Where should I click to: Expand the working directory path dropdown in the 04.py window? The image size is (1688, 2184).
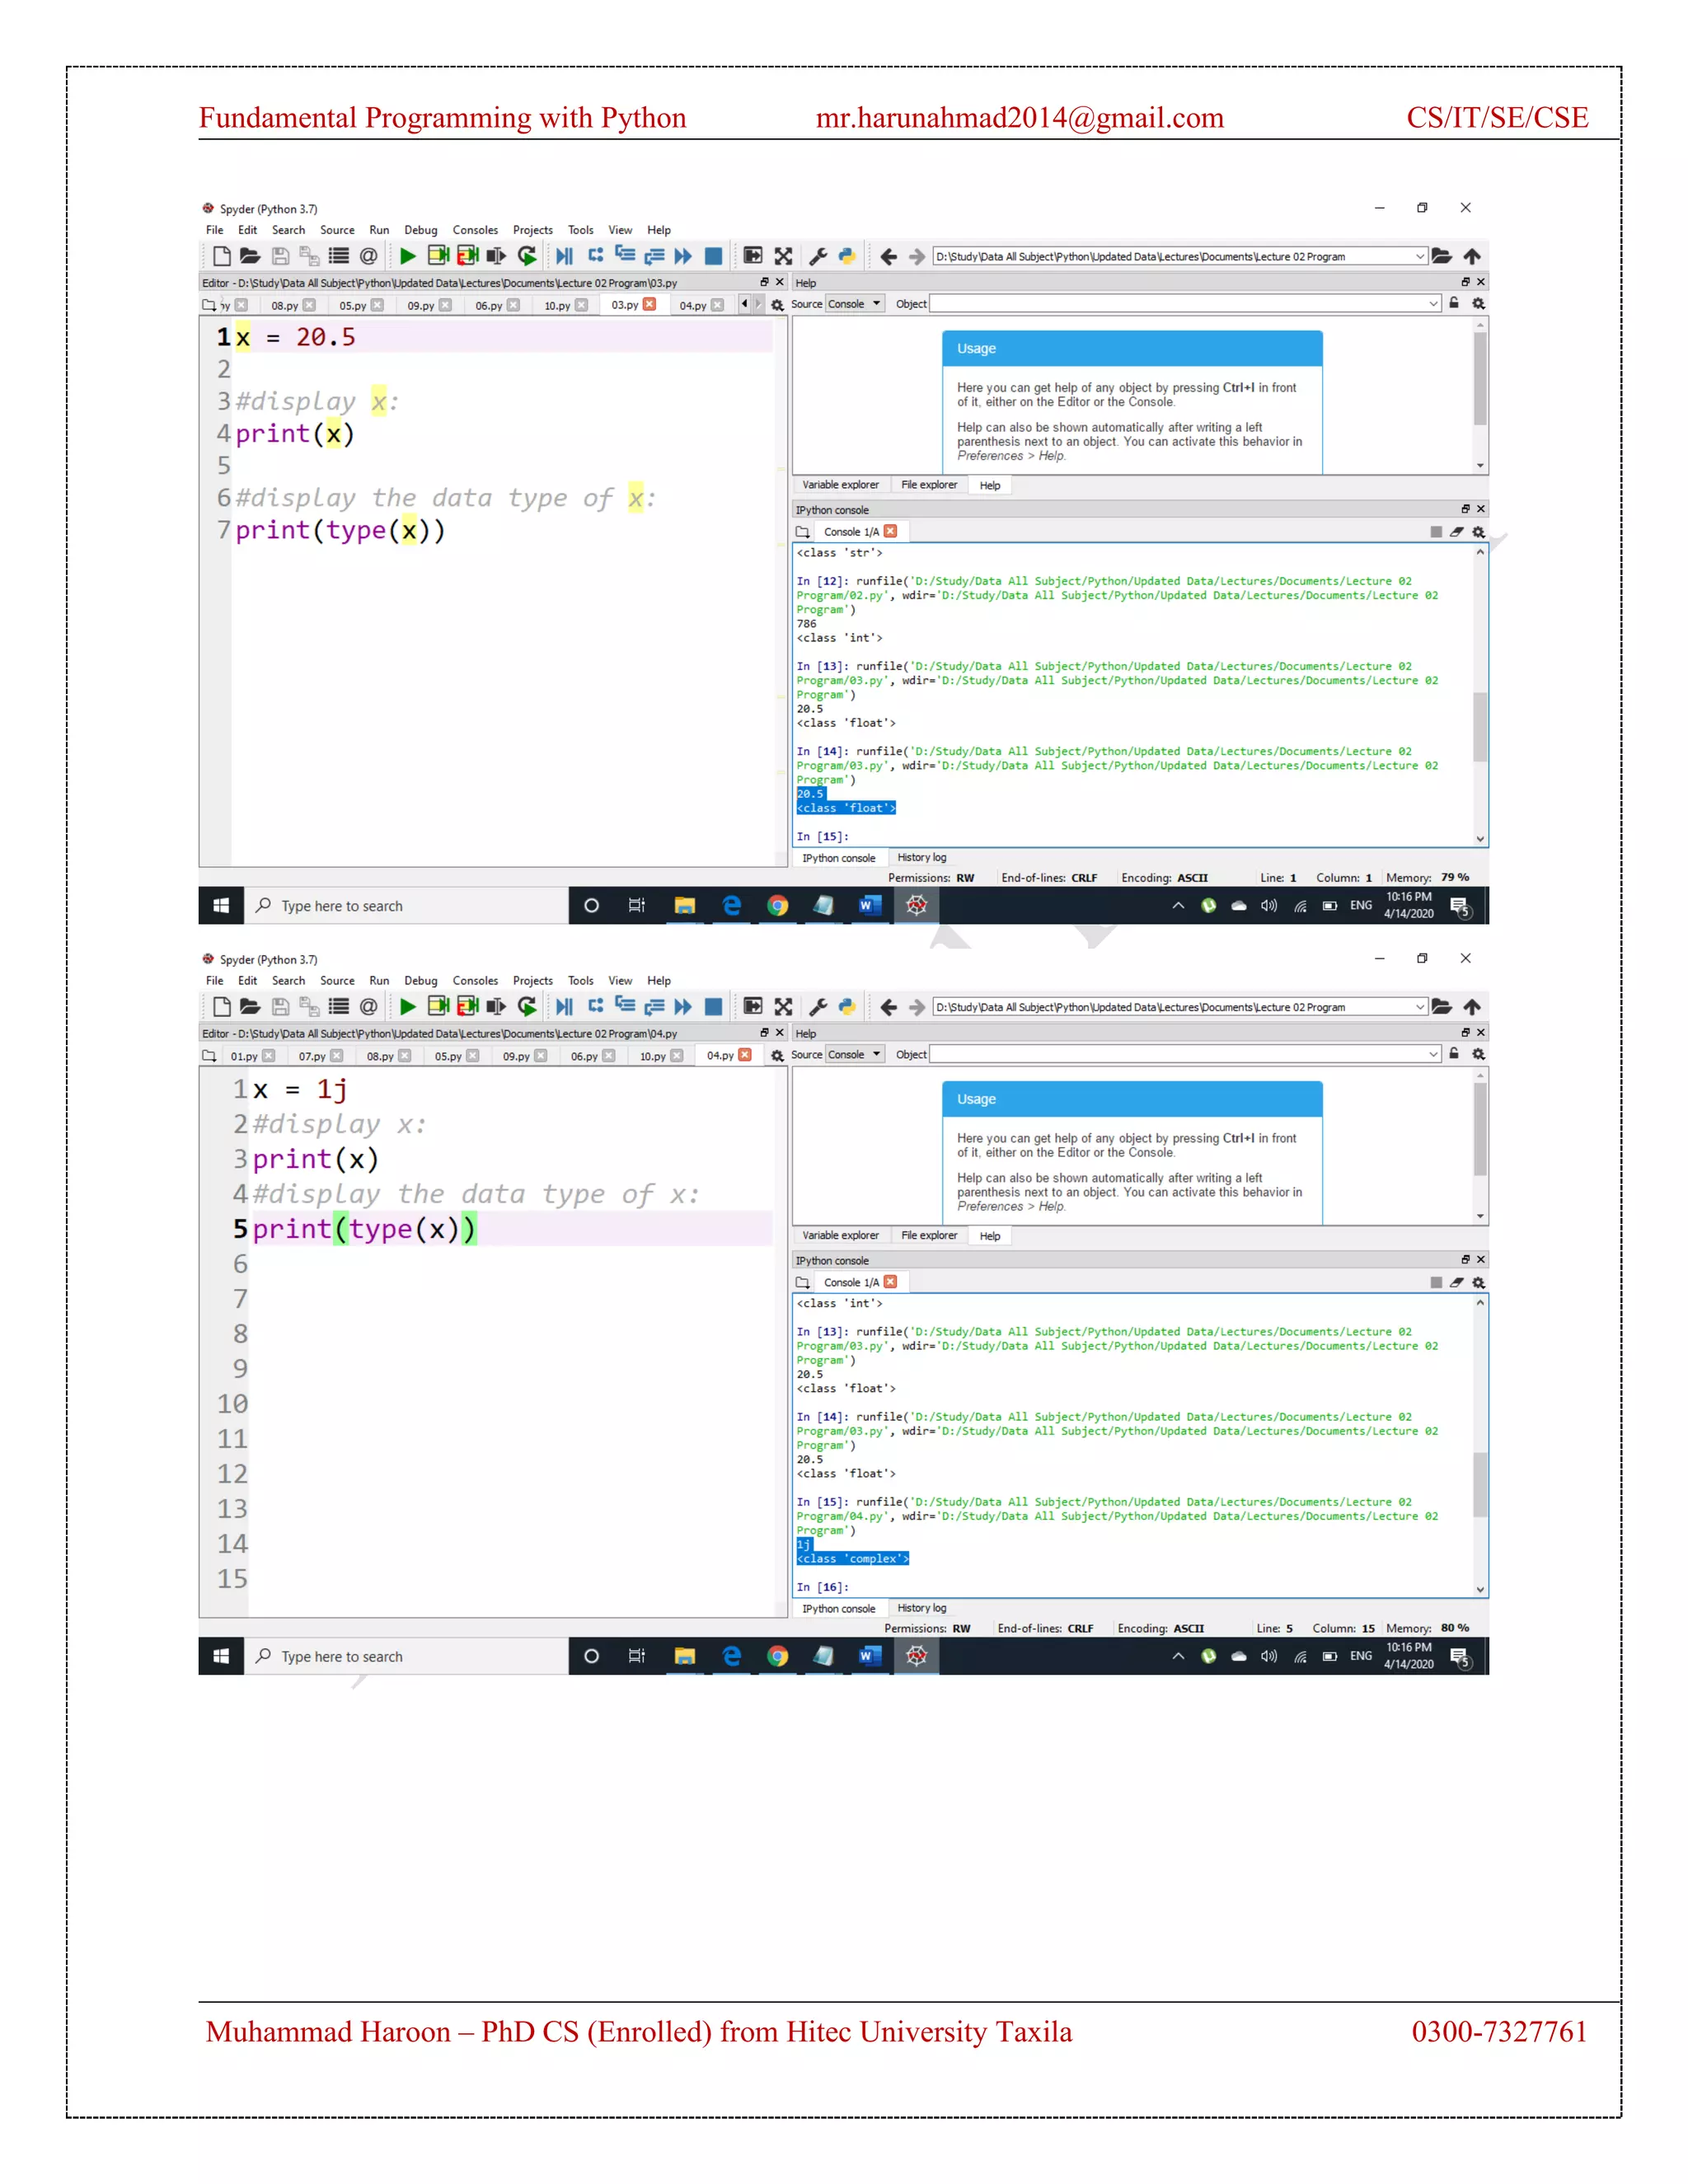tap(1419, 1007)
